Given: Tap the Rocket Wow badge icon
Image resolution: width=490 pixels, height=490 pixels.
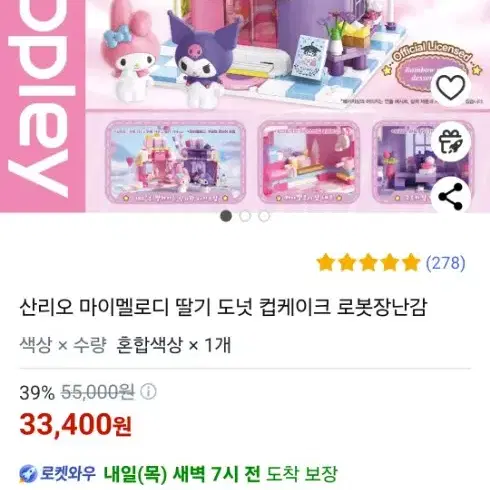Looking at the screenshot, I should click(x=28, y=474).
